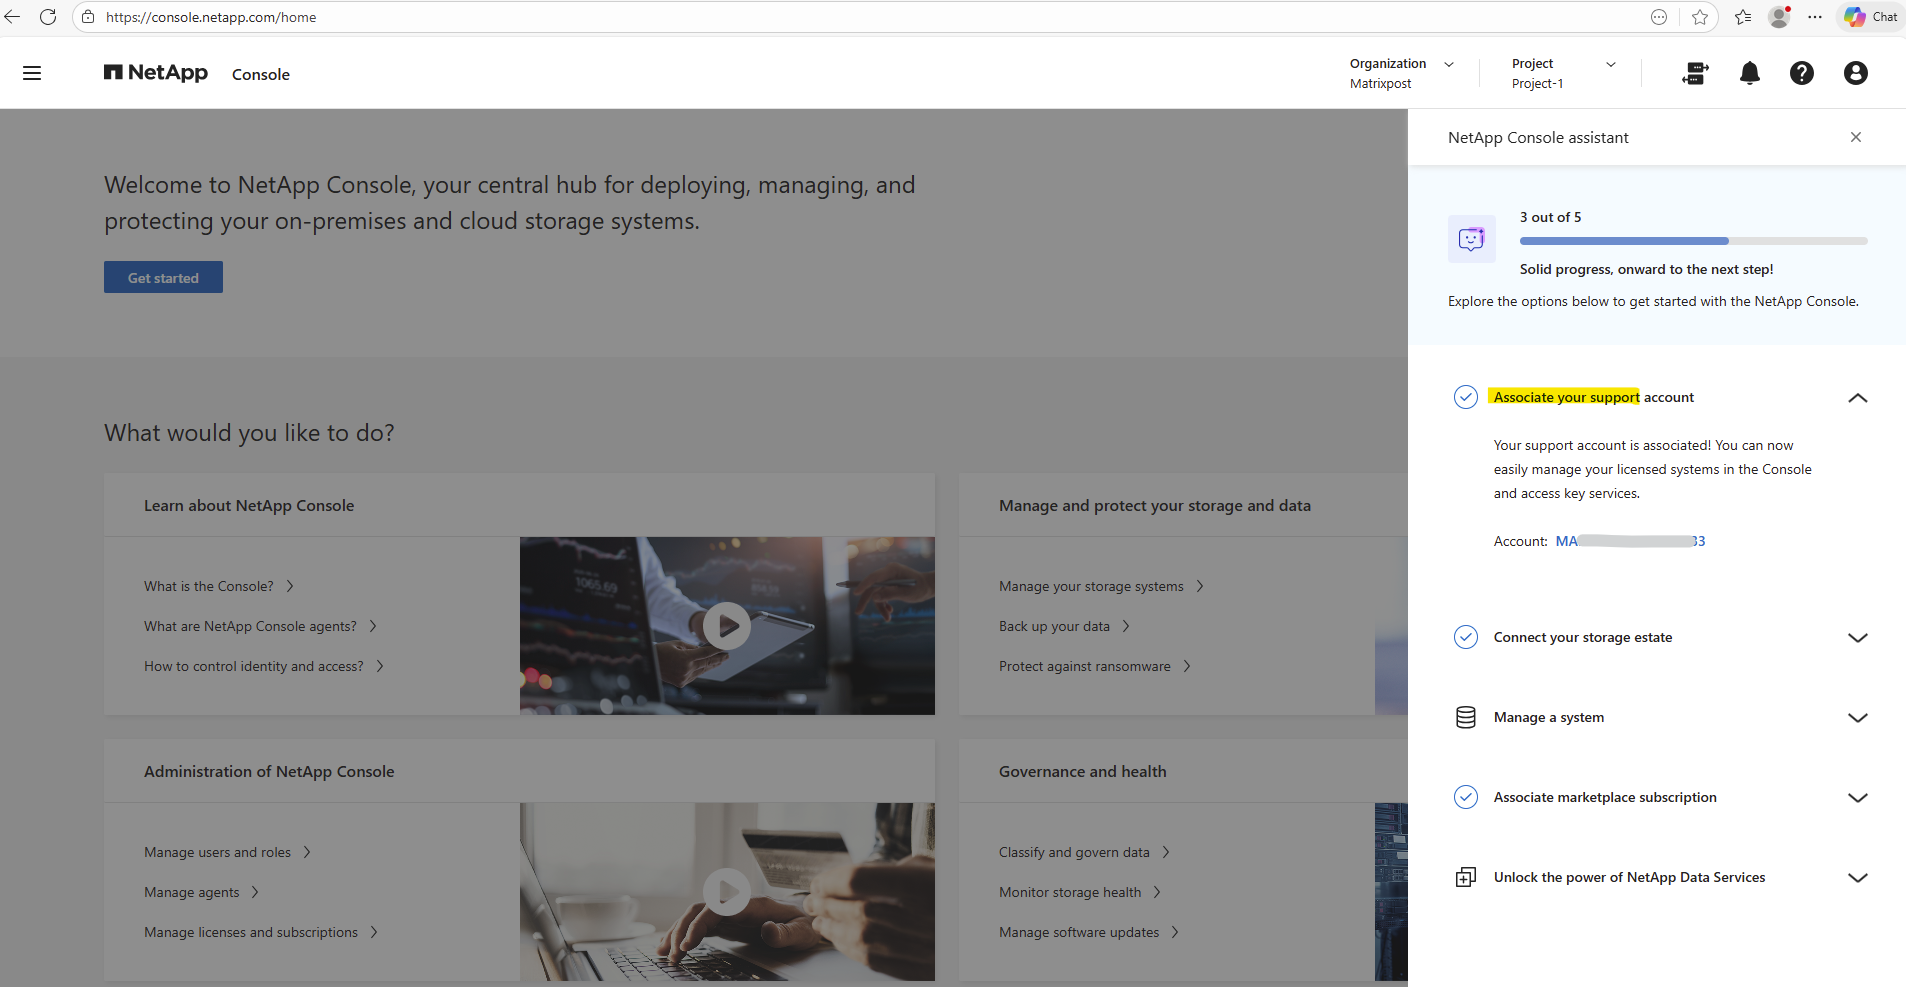This screenshot has height=987, width=1906.
Task: Open the hamburger navigation menu
Action: (32, 73)
